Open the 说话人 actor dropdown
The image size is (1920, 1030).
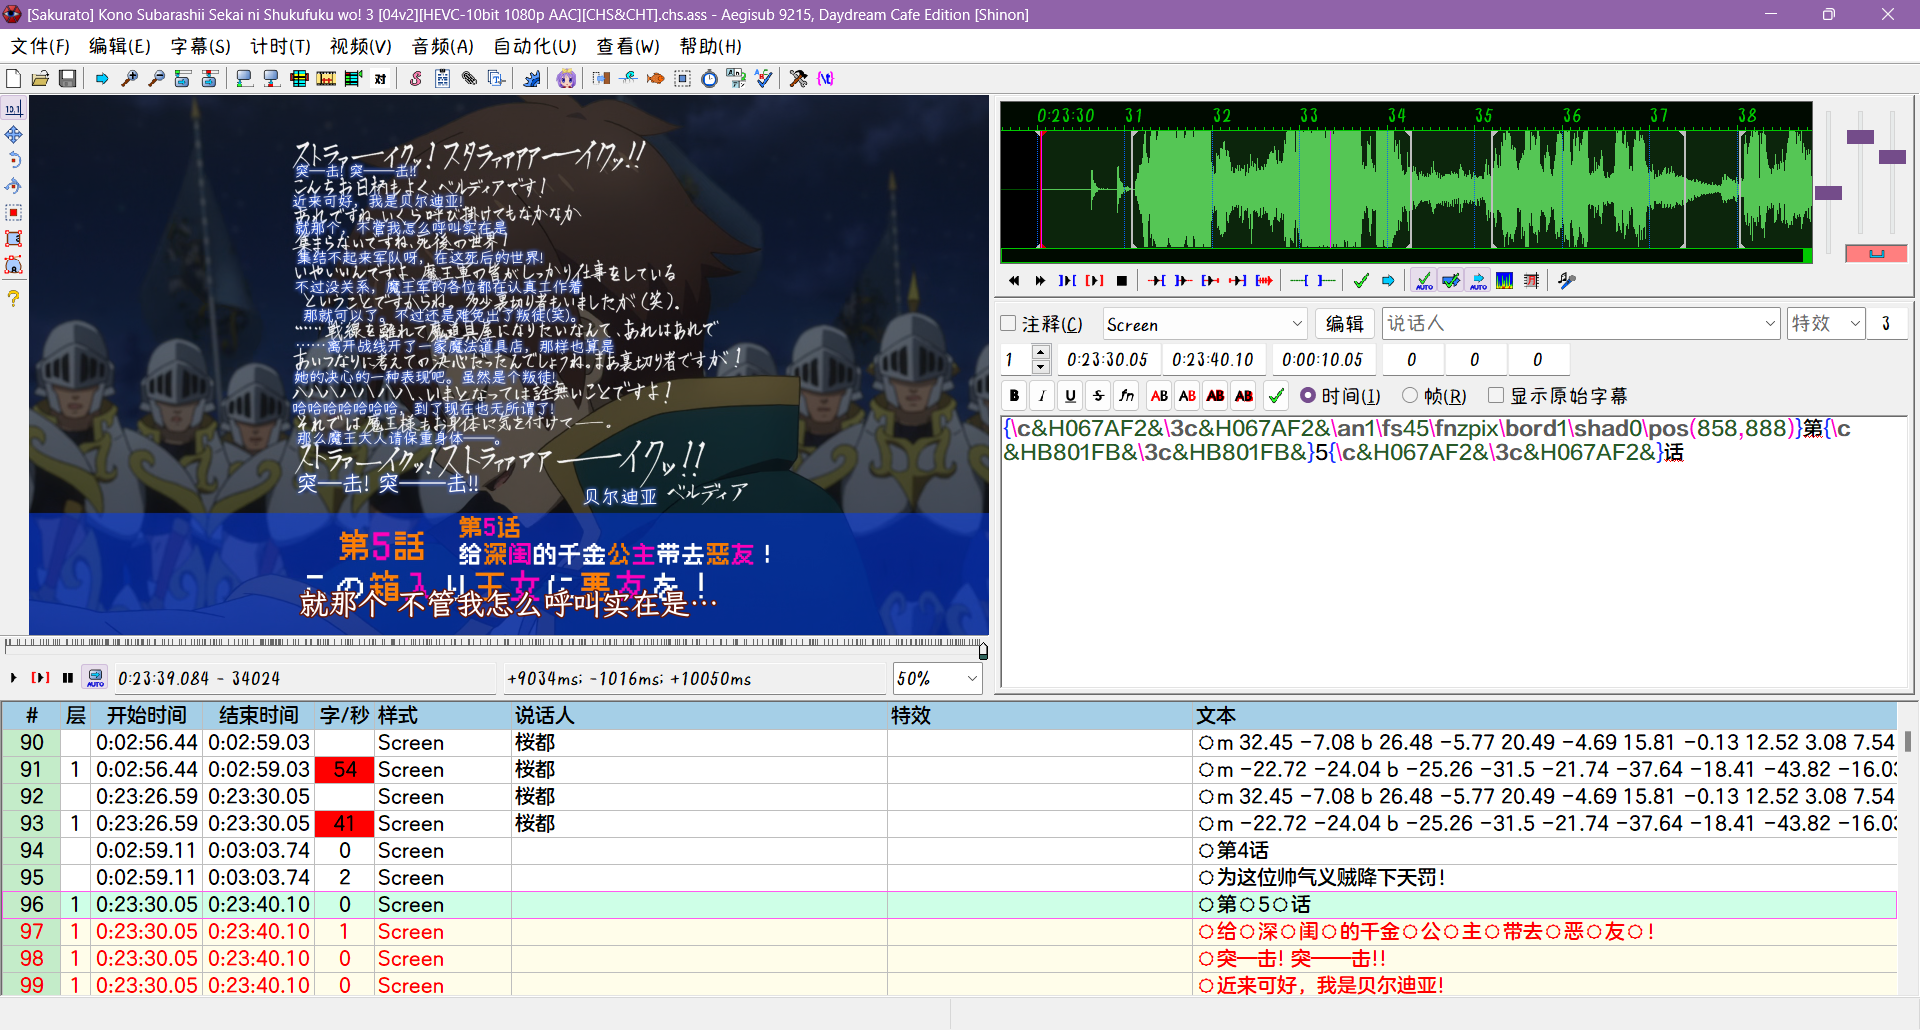tap(1581, 324)
